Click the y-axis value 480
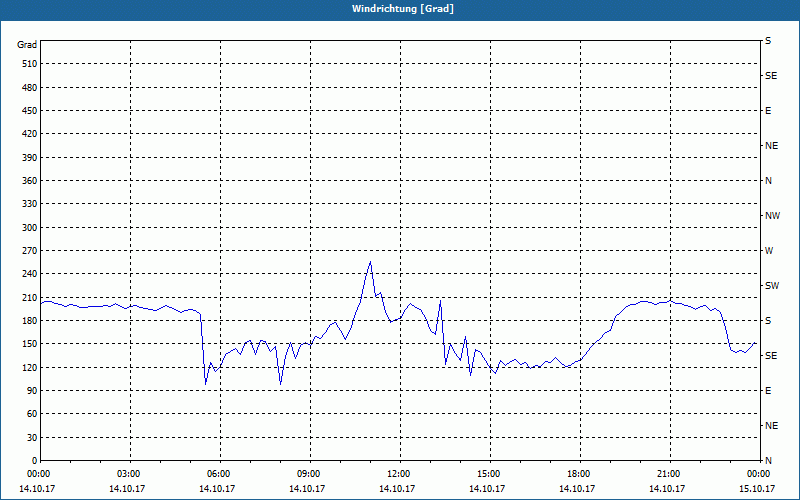 point(30,88)
